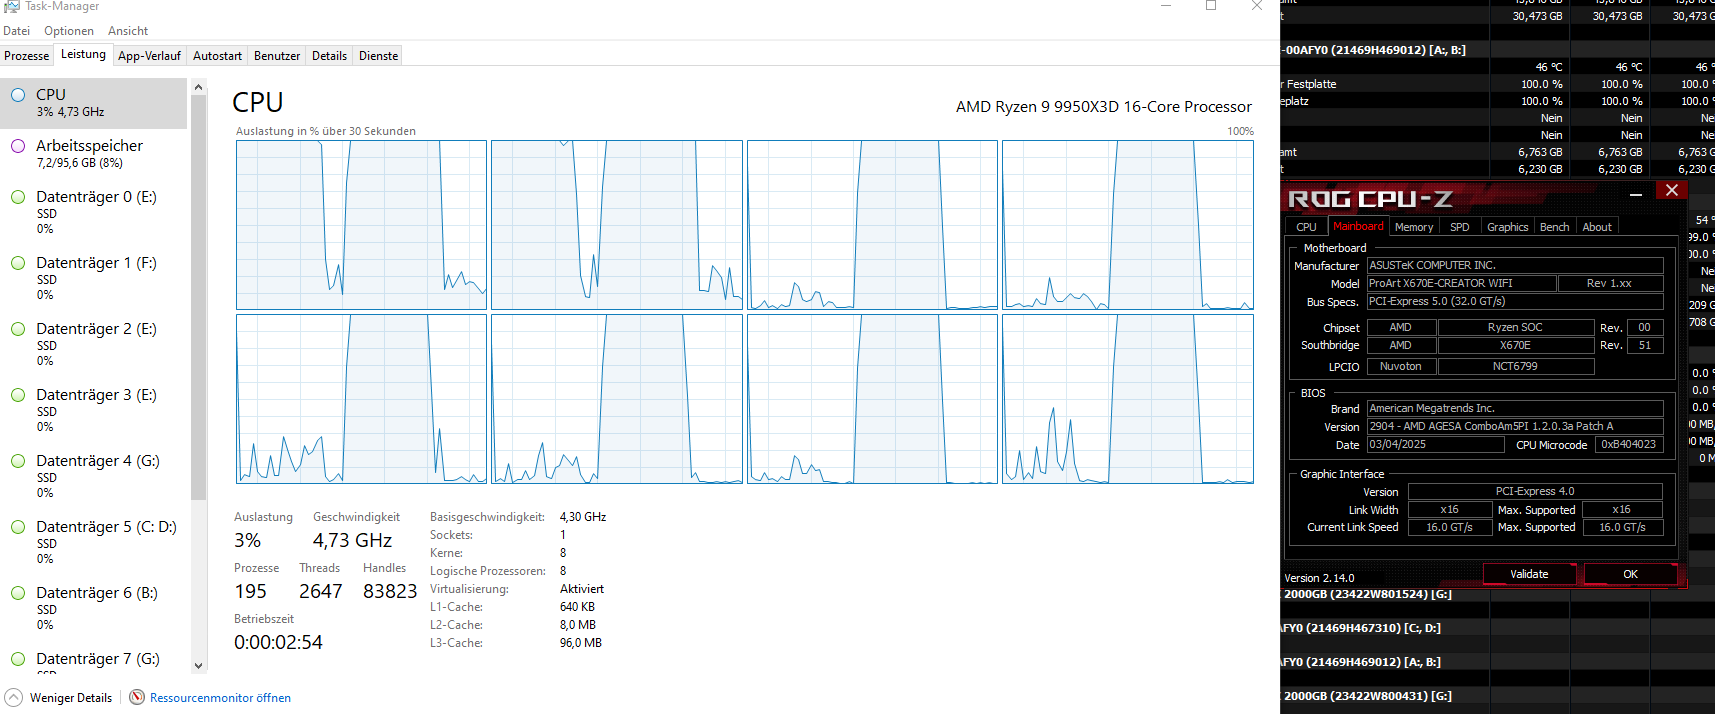The width and height of the screenshot is (1715, 714).
Task: Click the BIOS Version field in CPU-Z
Action: (x=1515, y=426)
